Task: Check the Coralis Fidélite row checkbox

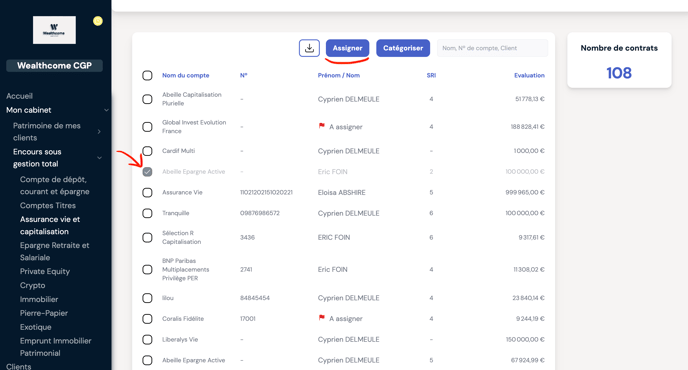Action: [x=147, y=319]
